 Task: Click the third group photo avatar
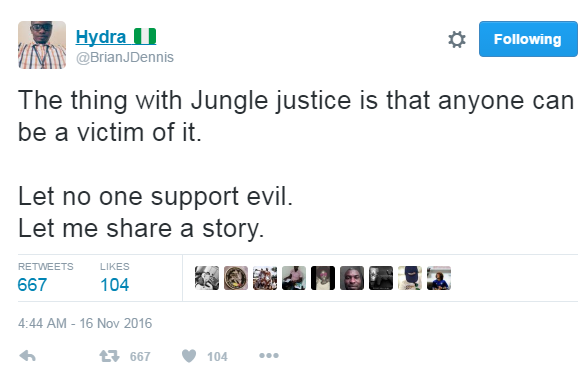pyautogui.click(x=265, y=278)
